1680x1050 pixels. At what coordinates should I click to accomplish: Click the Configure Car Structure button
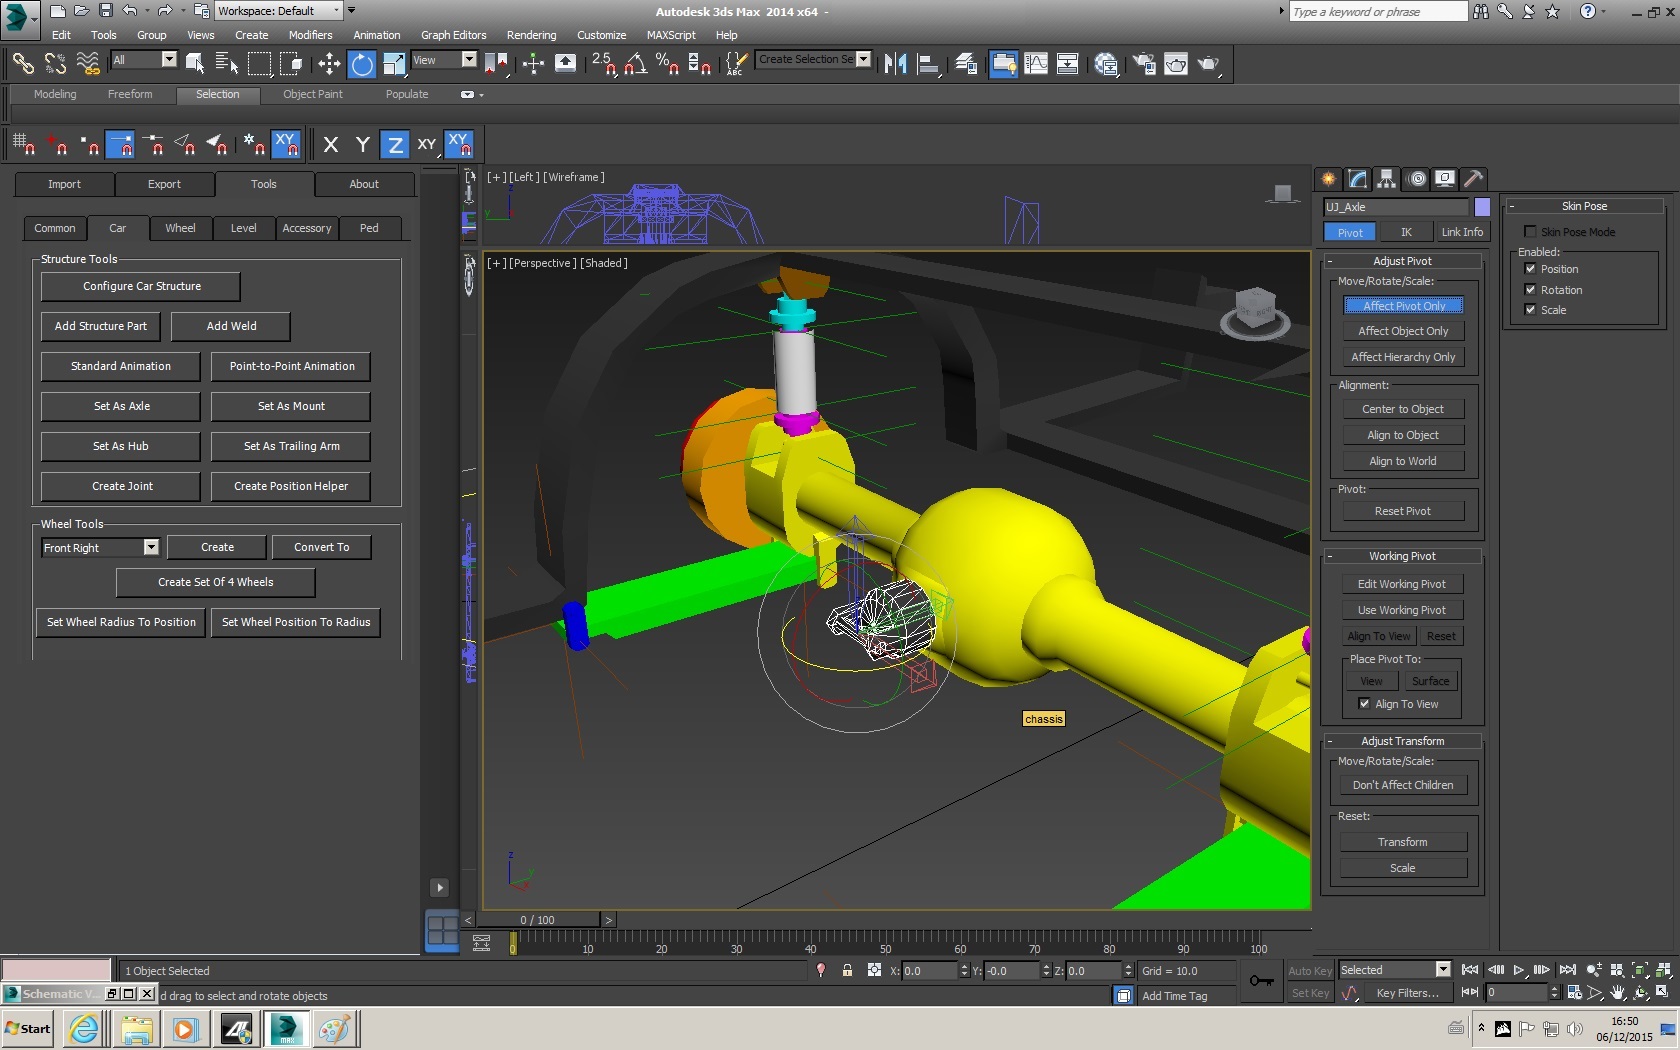click(x=141, y=286)
